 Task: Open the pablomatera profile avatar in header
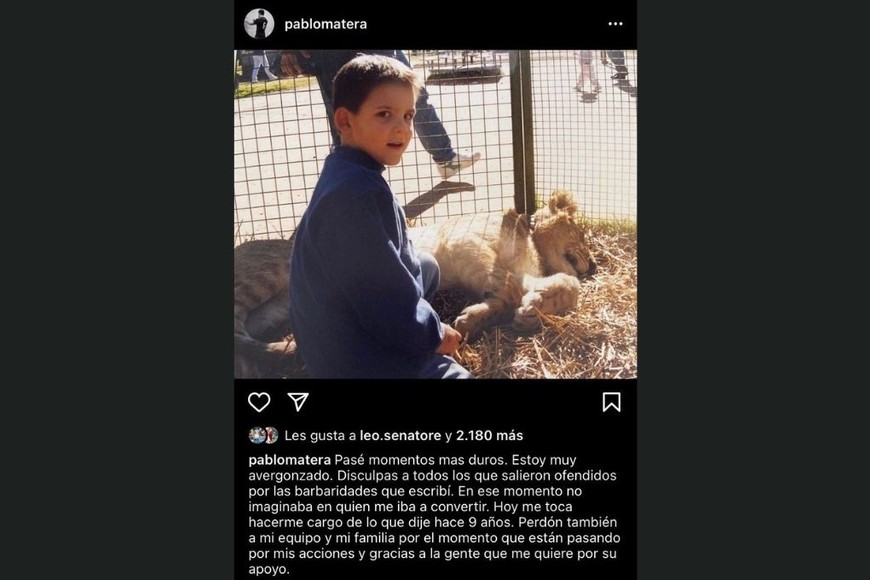click(259, 24)
